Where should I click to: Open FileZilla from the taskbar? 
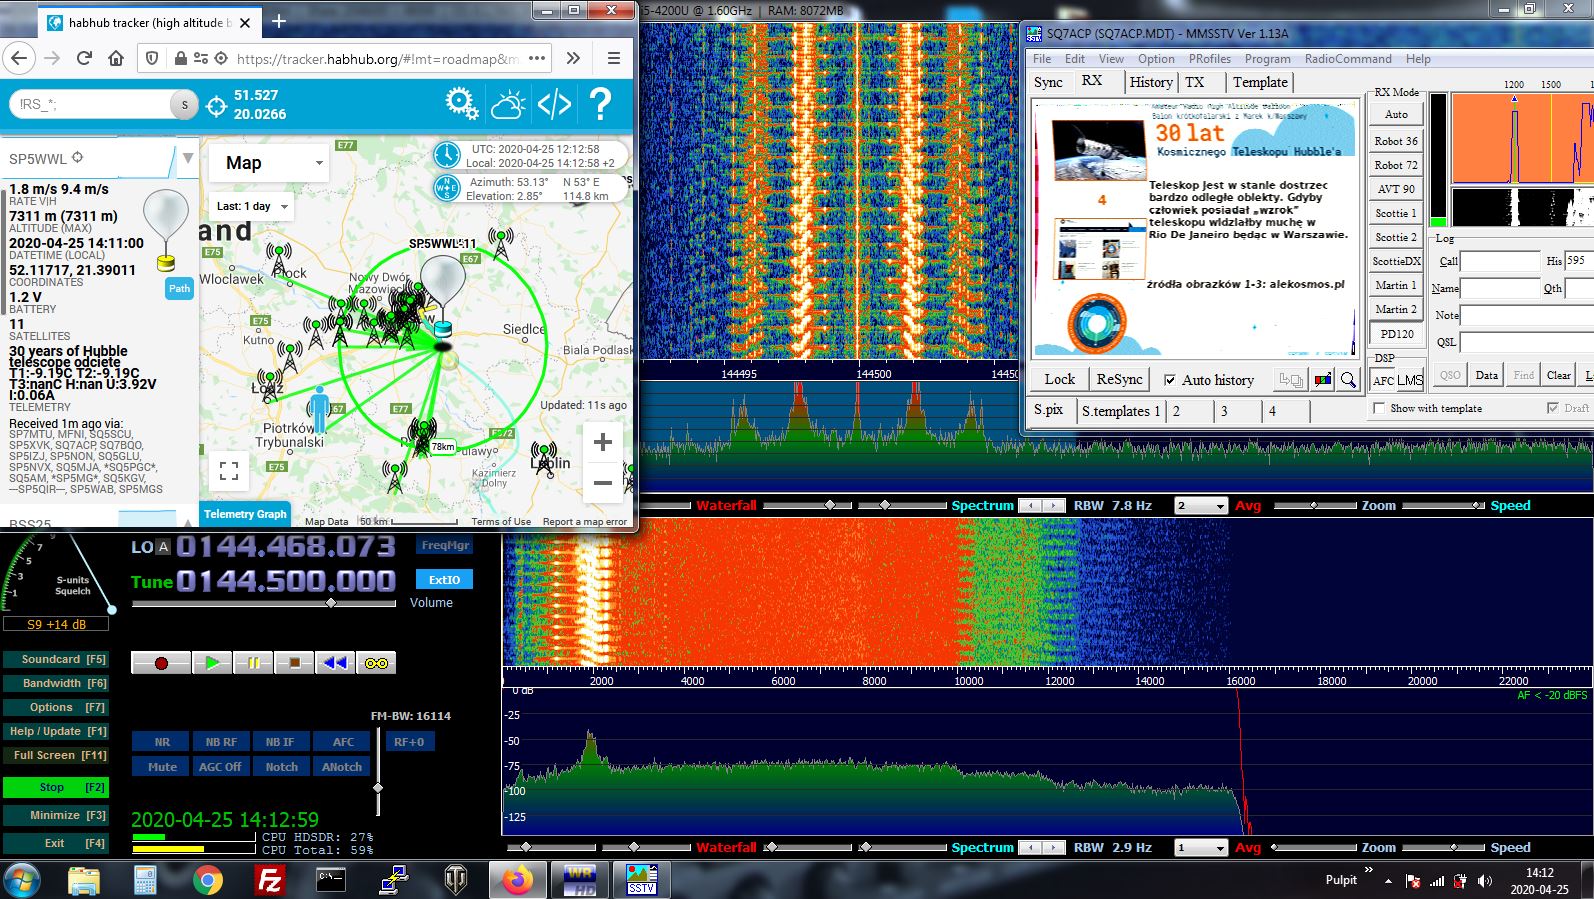270,880
